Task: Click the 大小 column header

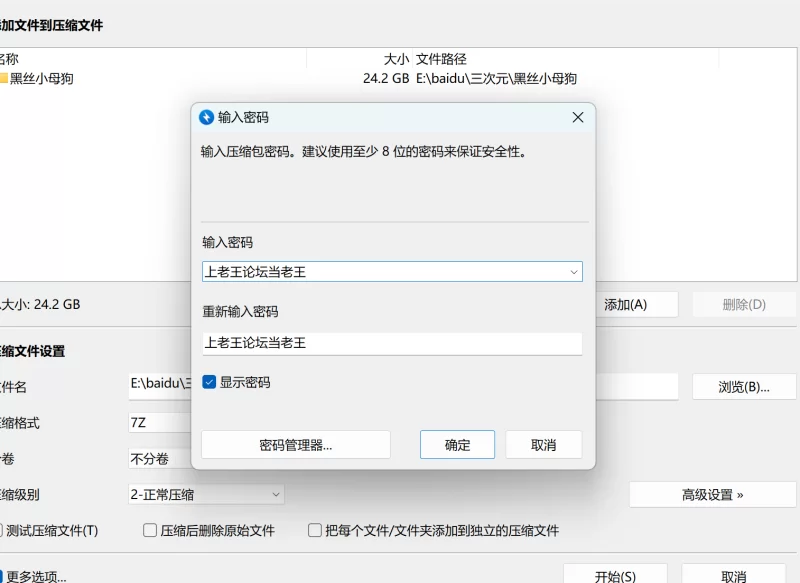Action: pyautogui.click(x=359, y=59)
